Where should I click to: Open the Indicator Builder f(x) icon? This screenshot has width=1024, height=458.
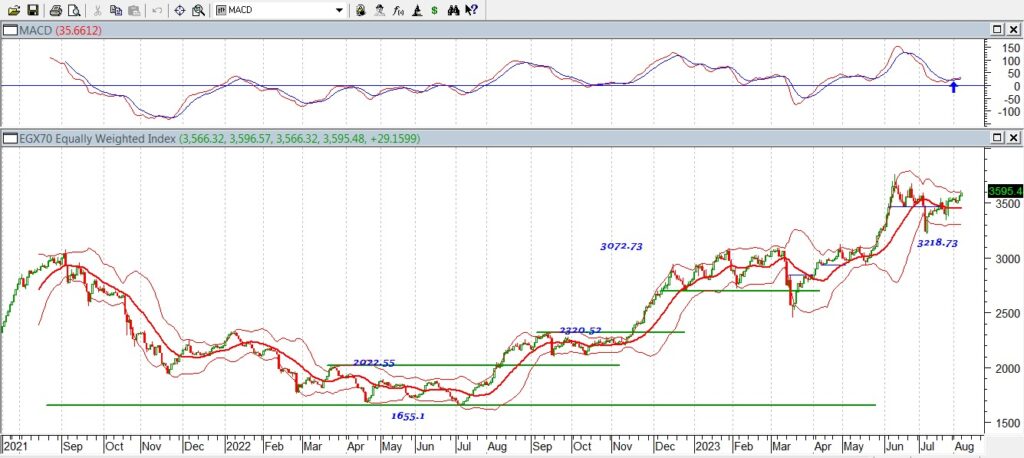(399, 10)
